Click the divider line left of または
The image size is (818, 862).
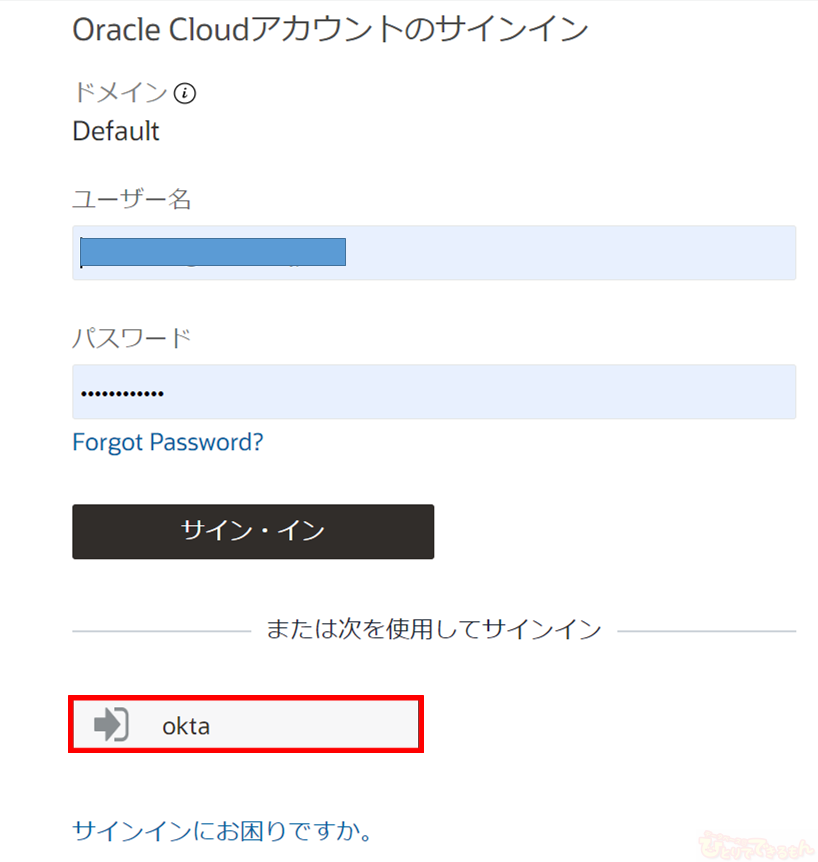[x=160, y=631]
